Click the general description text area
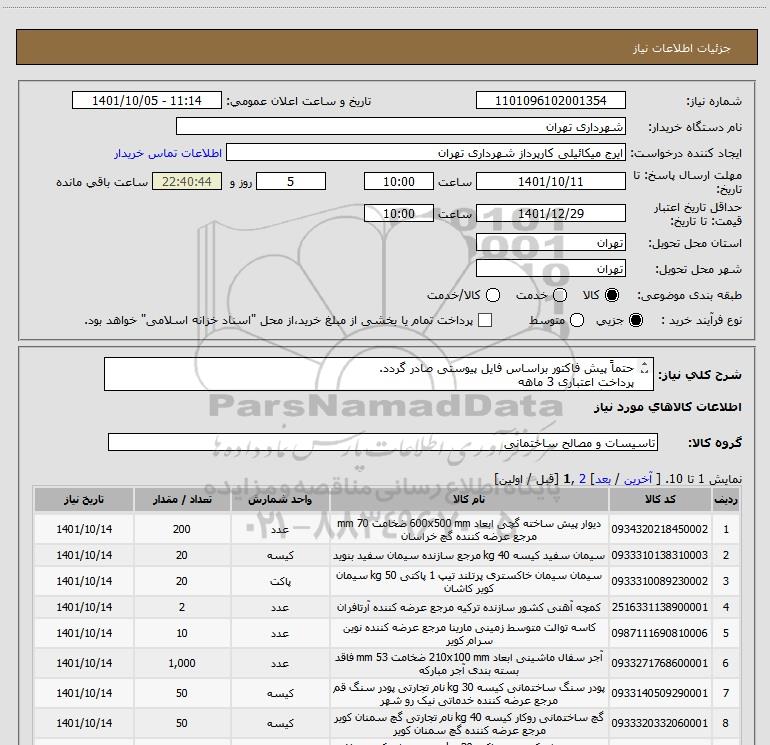The image size is (770, 745). (x=379, y=374)
